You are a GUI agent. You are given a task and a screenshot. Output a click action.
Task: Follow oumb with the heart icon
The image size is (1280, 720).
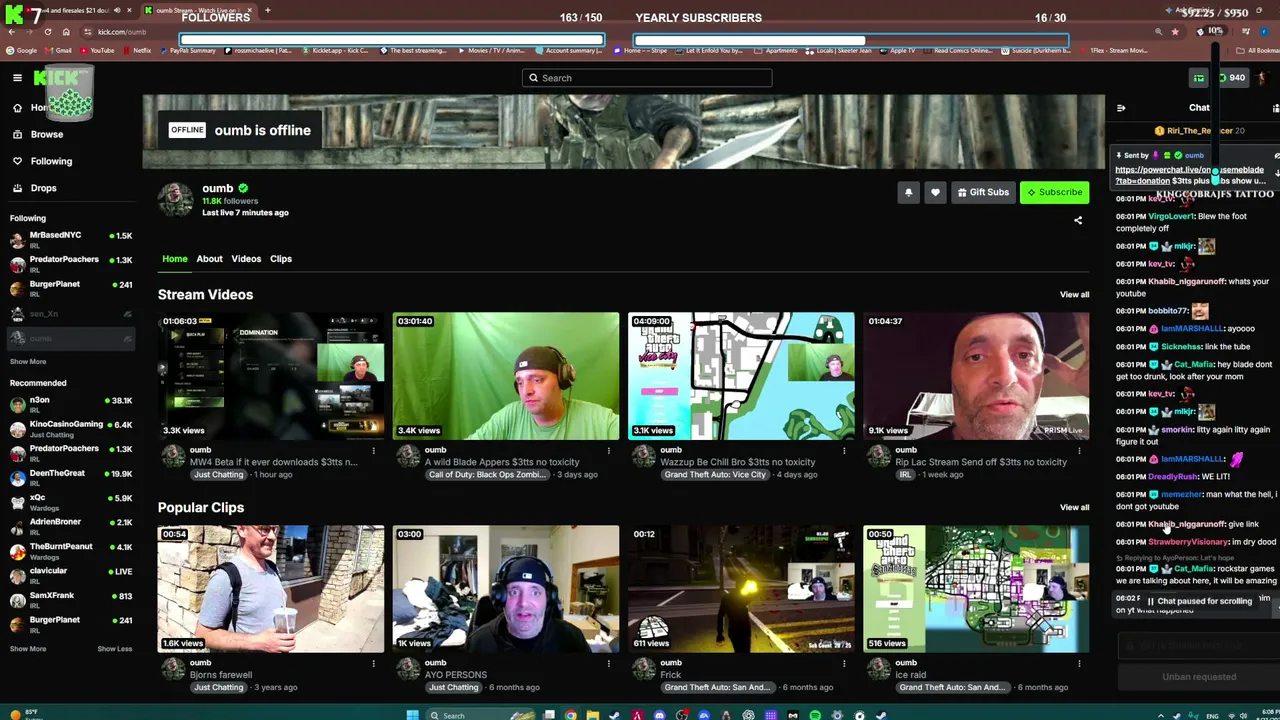(935, 192)
